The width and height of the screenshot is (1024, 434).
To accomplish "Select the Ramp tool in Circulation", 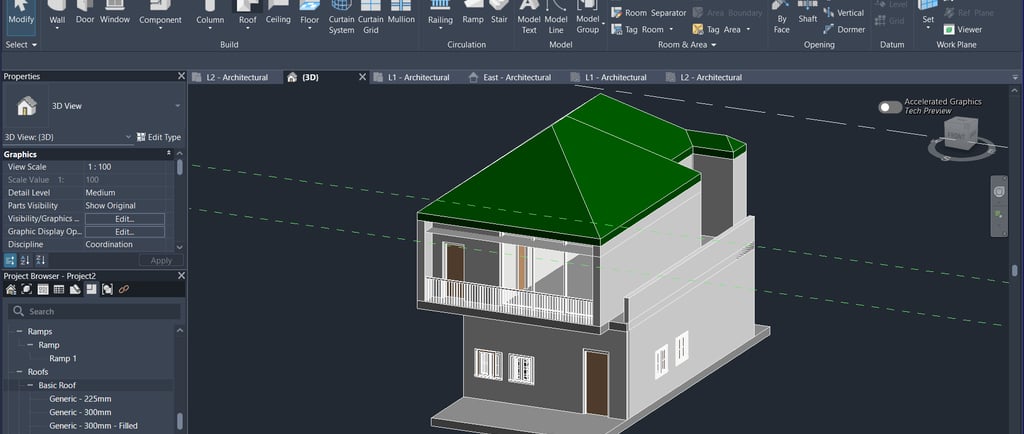I will (x=473, y=14).
